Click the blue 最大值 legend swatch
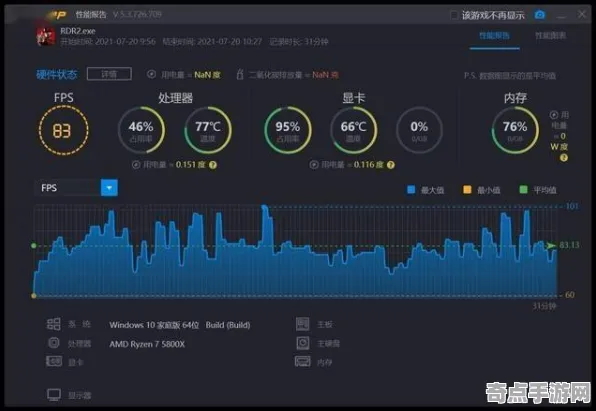 (411, 189)
